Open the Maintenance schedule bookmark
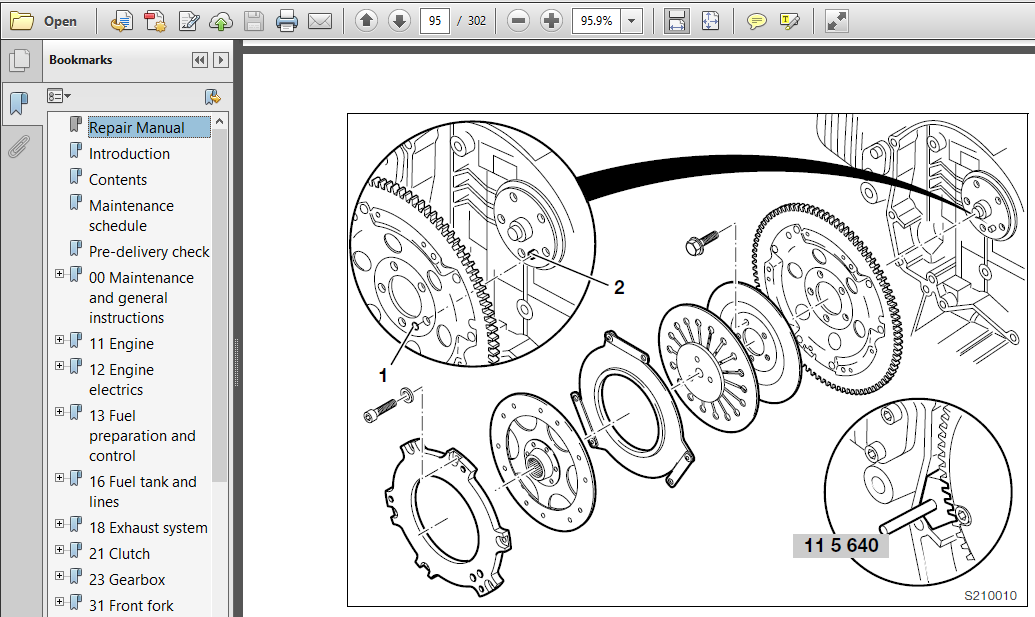 (131, 216)
